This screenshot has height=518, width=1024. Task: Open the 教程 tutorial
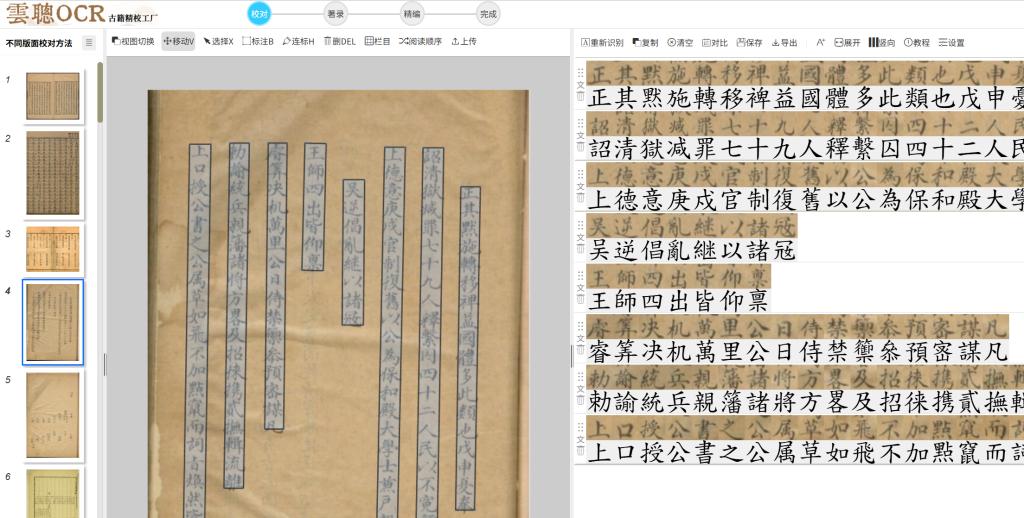pos(917,42)
